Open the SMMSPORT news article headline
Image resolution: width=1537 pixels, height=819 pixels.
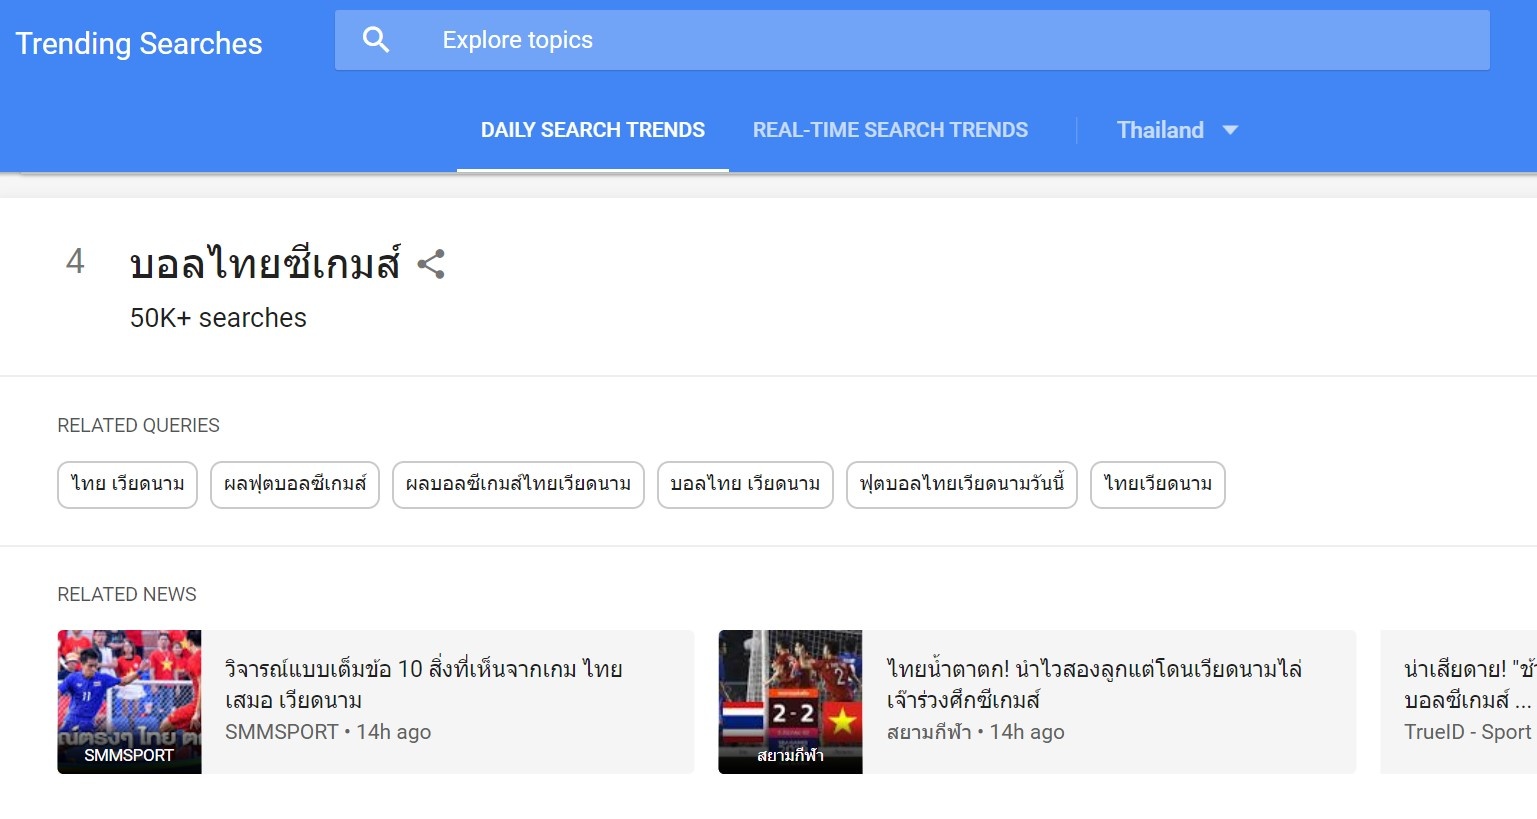424,684
